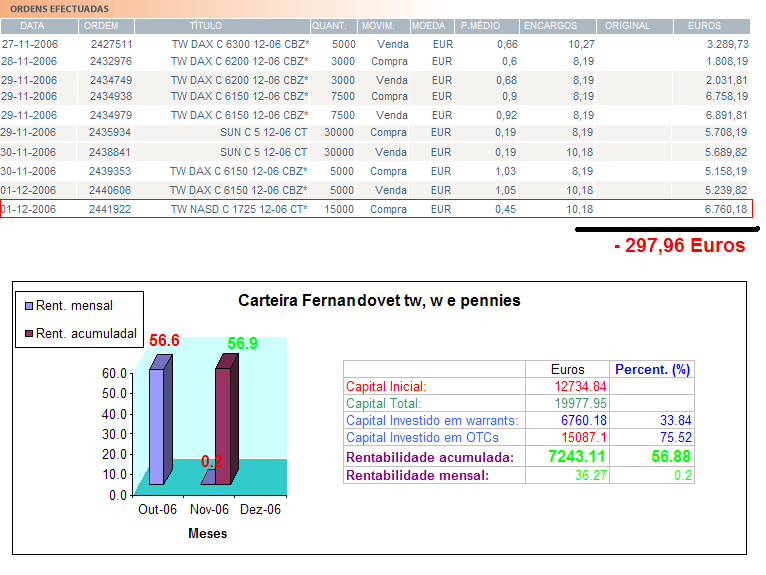Select order number 2435934
766x575 pixels.
(110, 132)
